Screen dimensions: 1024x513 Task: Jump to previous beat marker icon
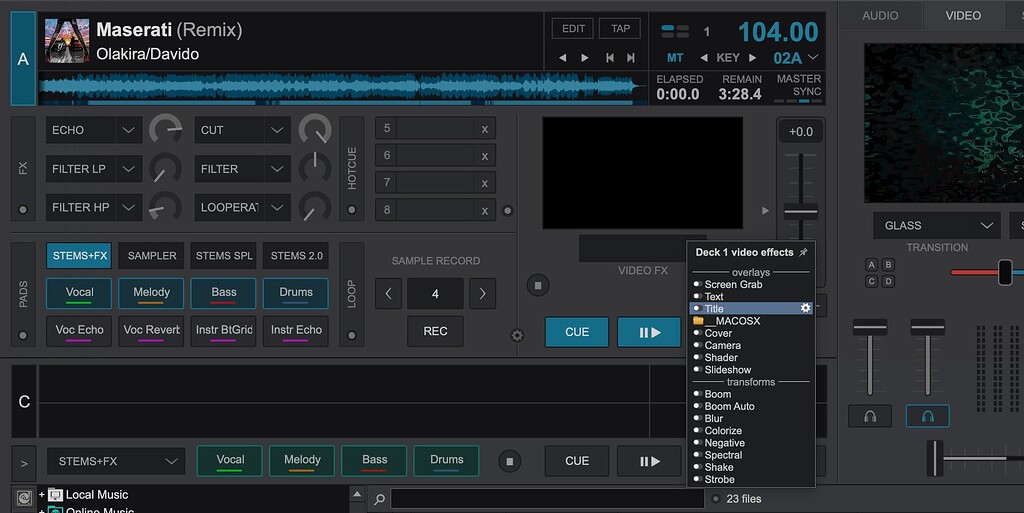point(609,58)
